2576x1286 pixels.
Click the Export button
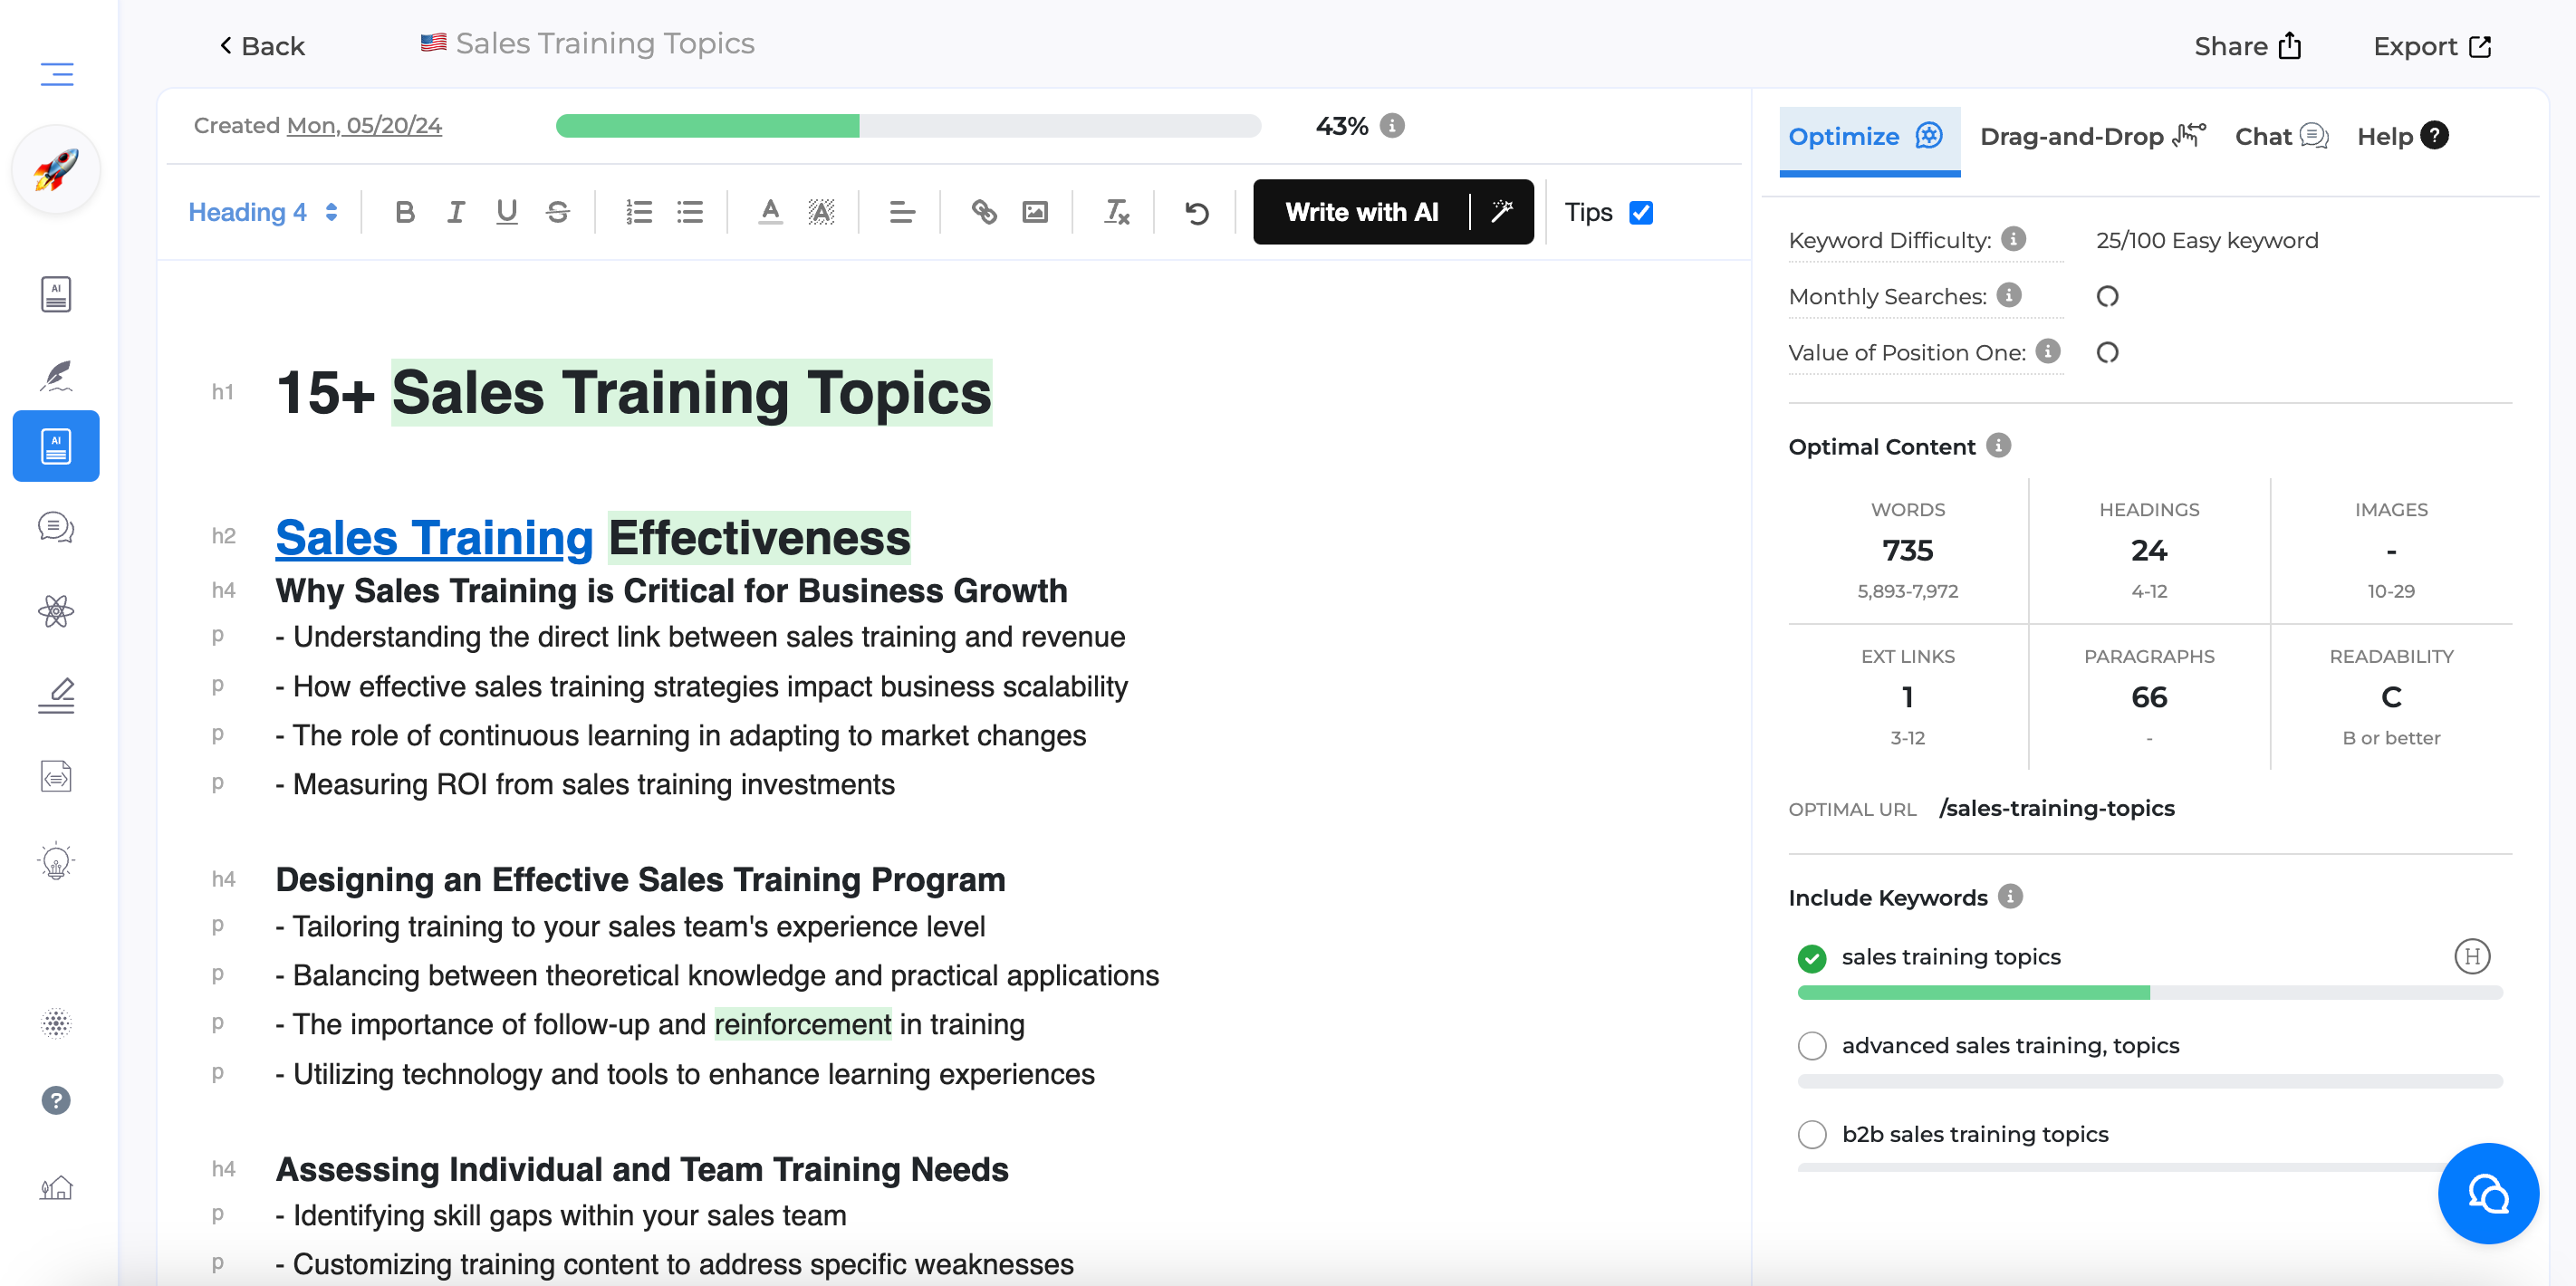coord(2431,46)
